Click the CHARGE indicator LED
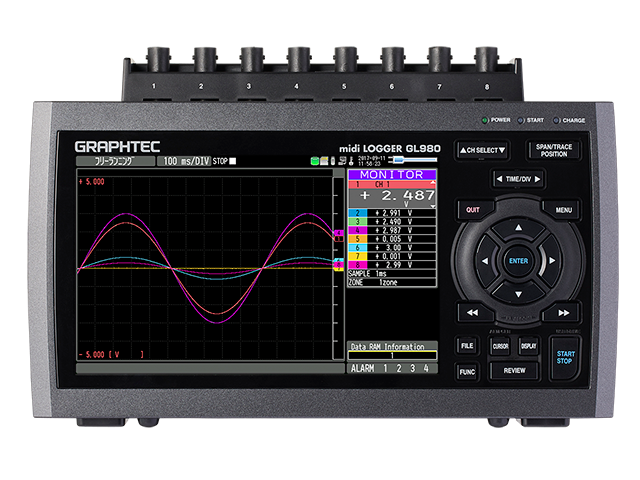 556,120
